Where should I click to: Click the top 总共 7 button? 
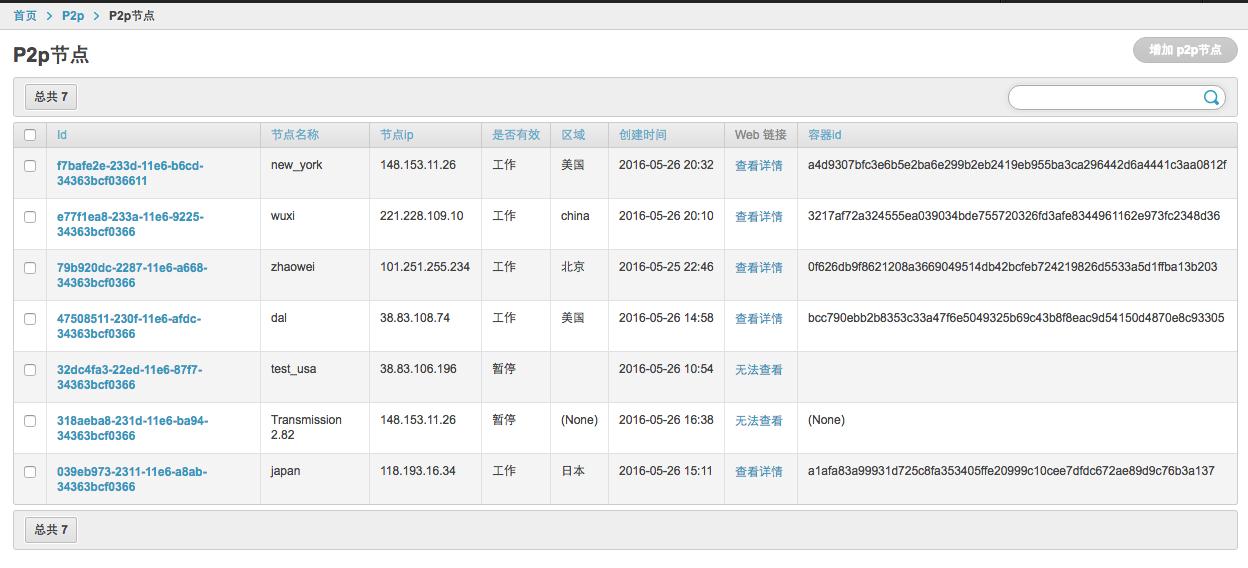point(51,97)
